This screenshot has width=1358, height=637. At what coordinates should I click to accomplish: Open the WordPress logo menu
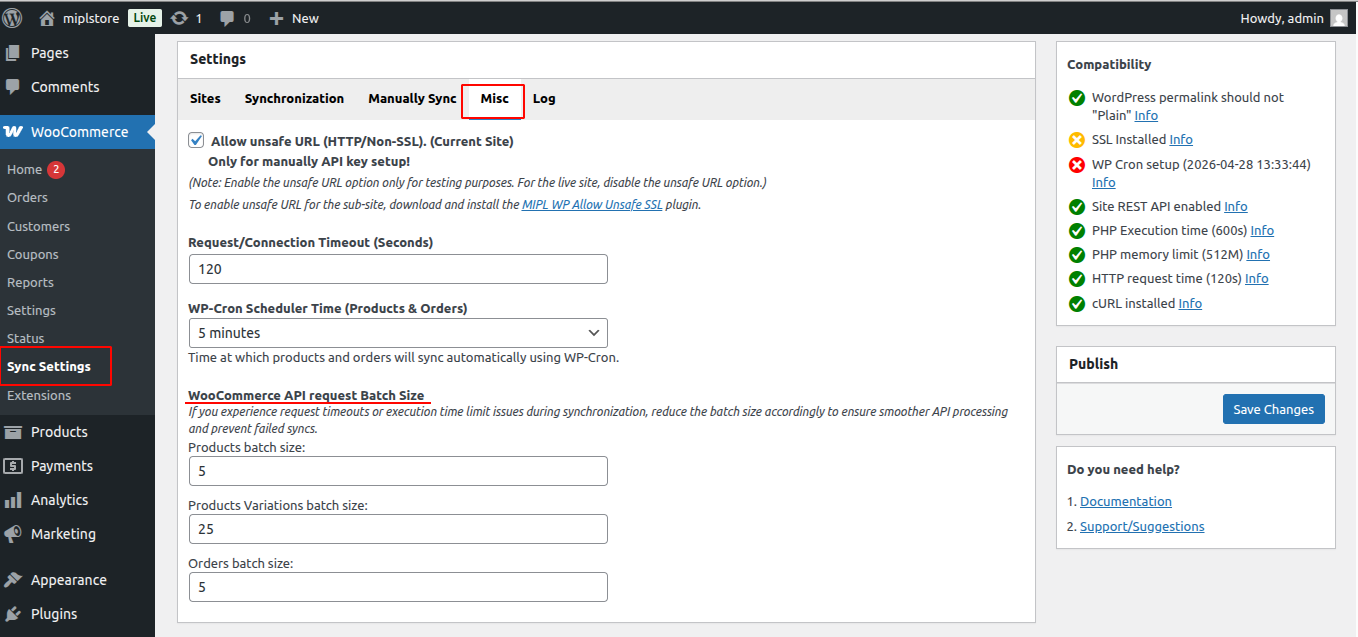tap(13, 18)
